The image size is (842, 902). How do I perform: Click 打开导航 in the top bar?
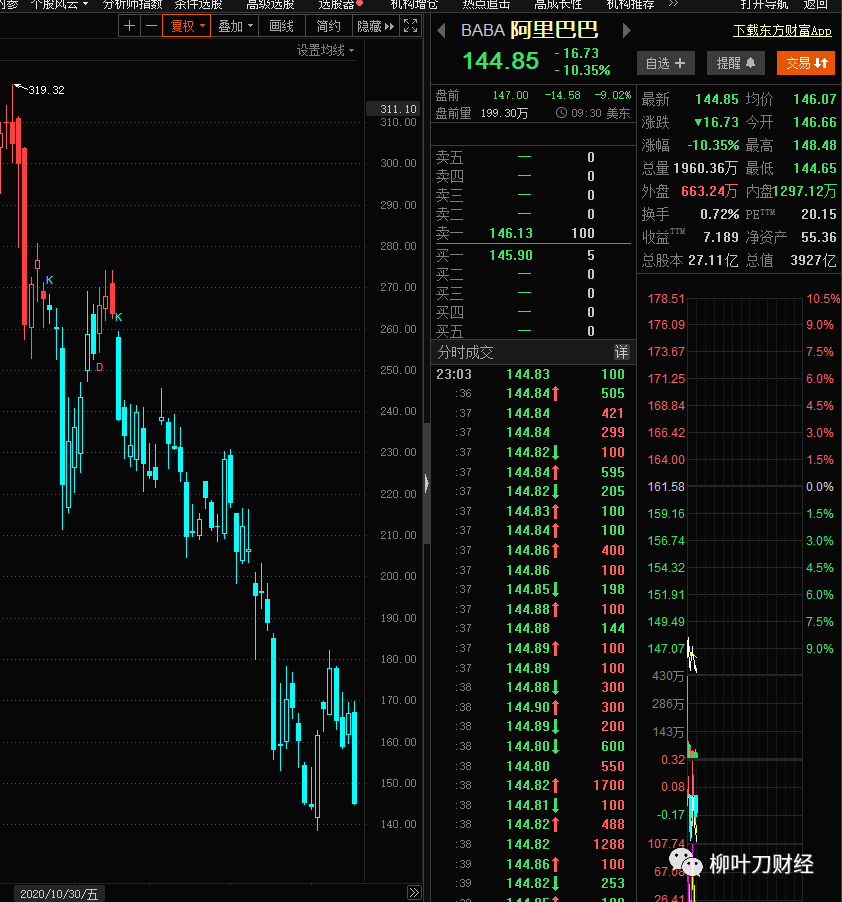(764, 5)
